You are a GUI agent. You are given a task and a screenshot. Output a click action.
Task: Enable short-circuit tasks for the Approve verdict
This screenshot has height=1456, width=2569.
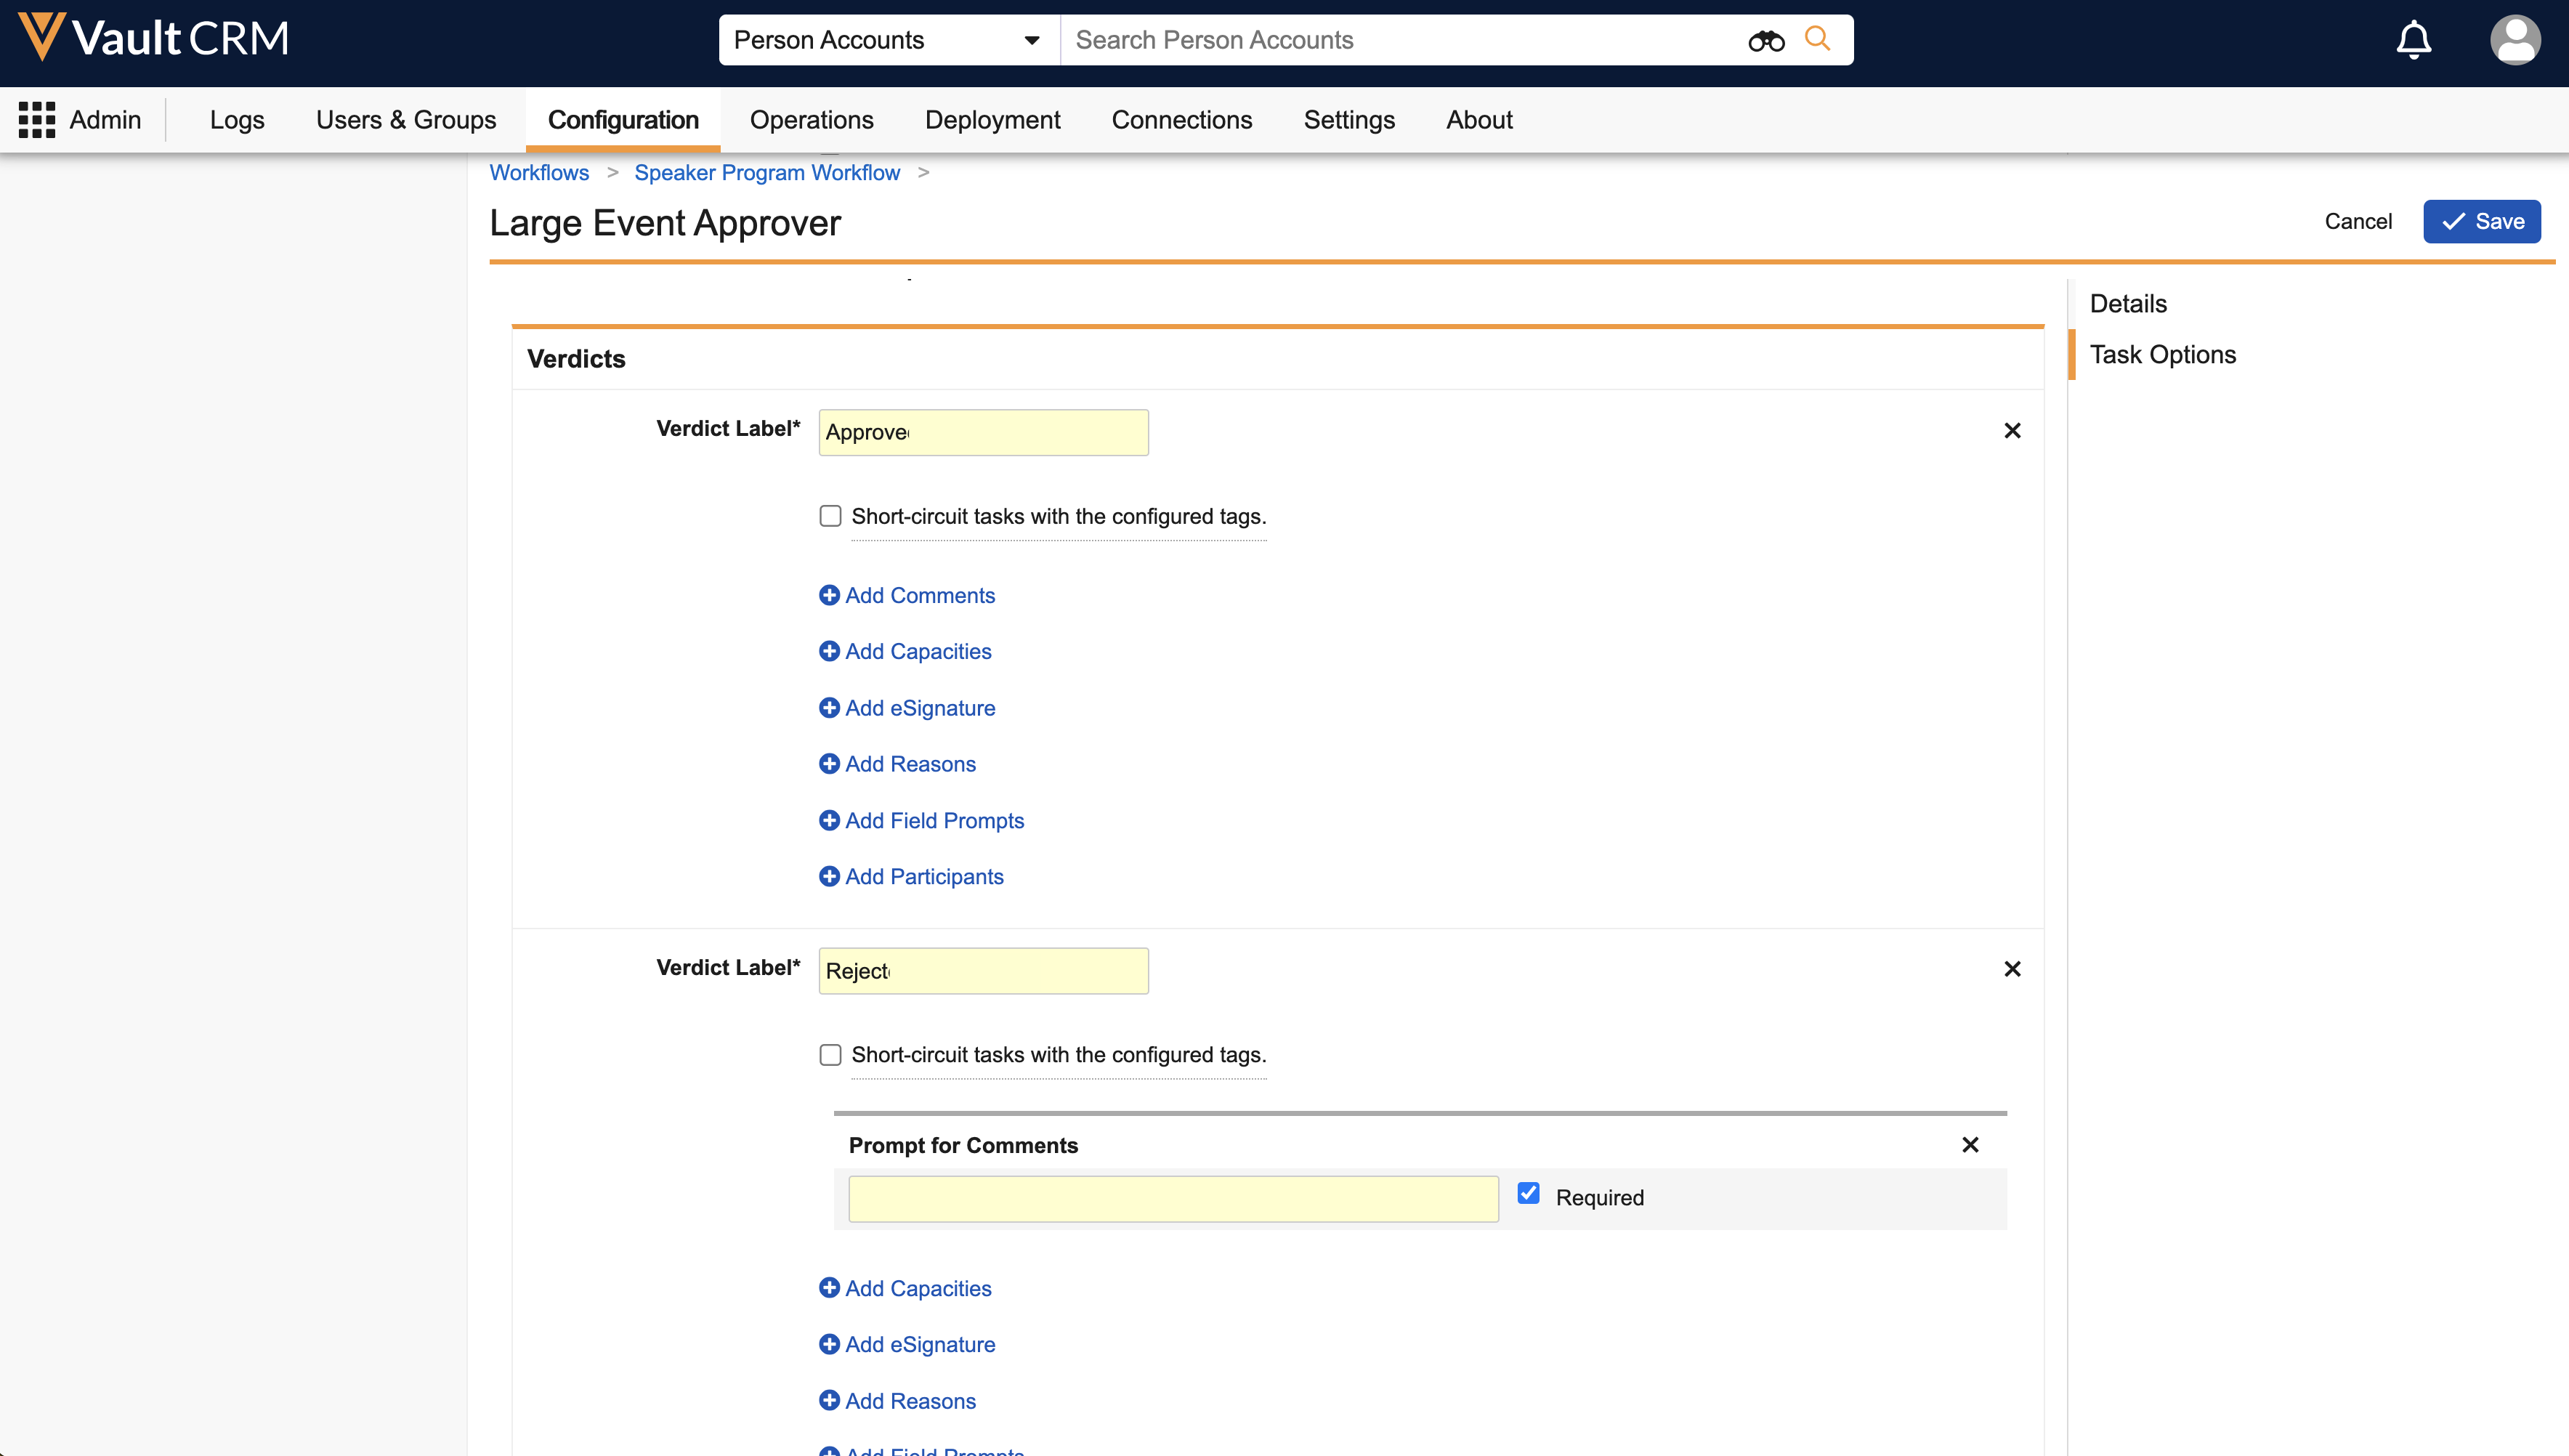pyautogui.click(x=830, y=517)
